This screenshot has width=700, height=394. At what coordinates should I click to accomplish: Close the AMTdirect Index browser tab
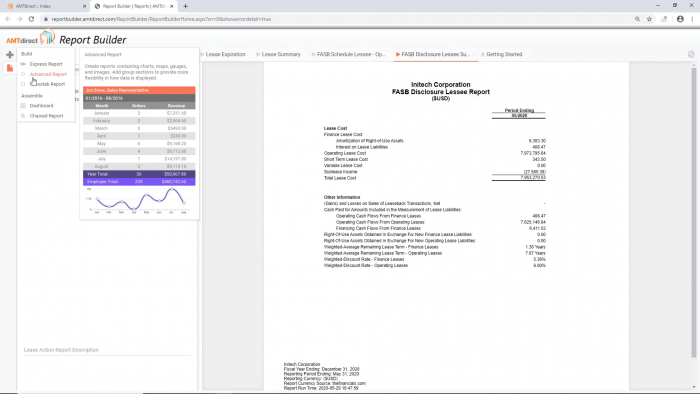pyautogui.click(x=84, y=6)
